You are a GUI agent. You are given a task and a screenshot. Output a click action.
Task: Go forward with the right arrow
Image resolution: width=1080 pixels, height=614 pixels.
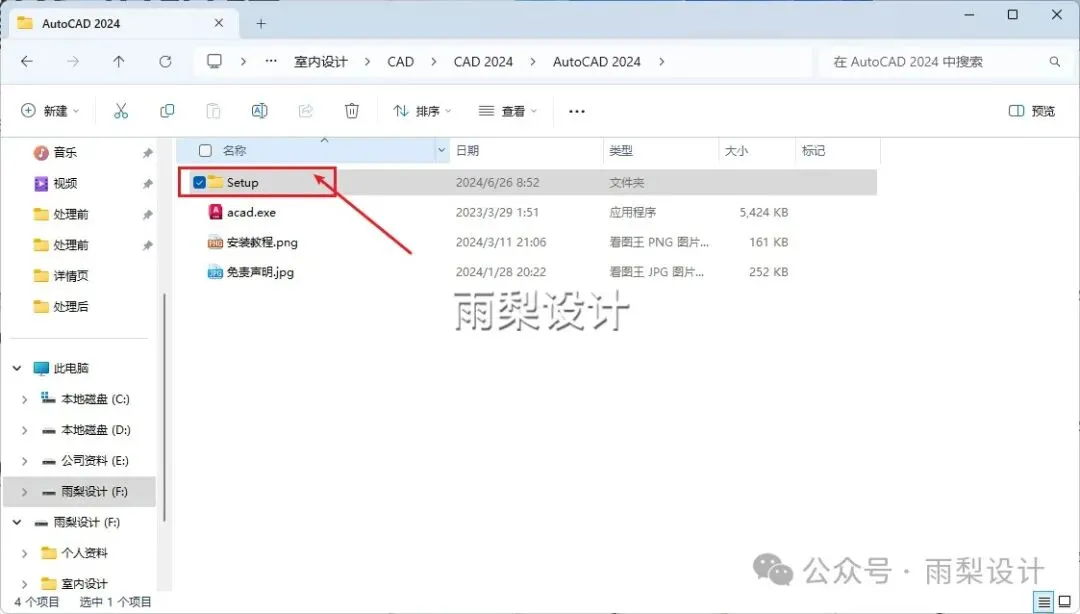pos(73,61)
